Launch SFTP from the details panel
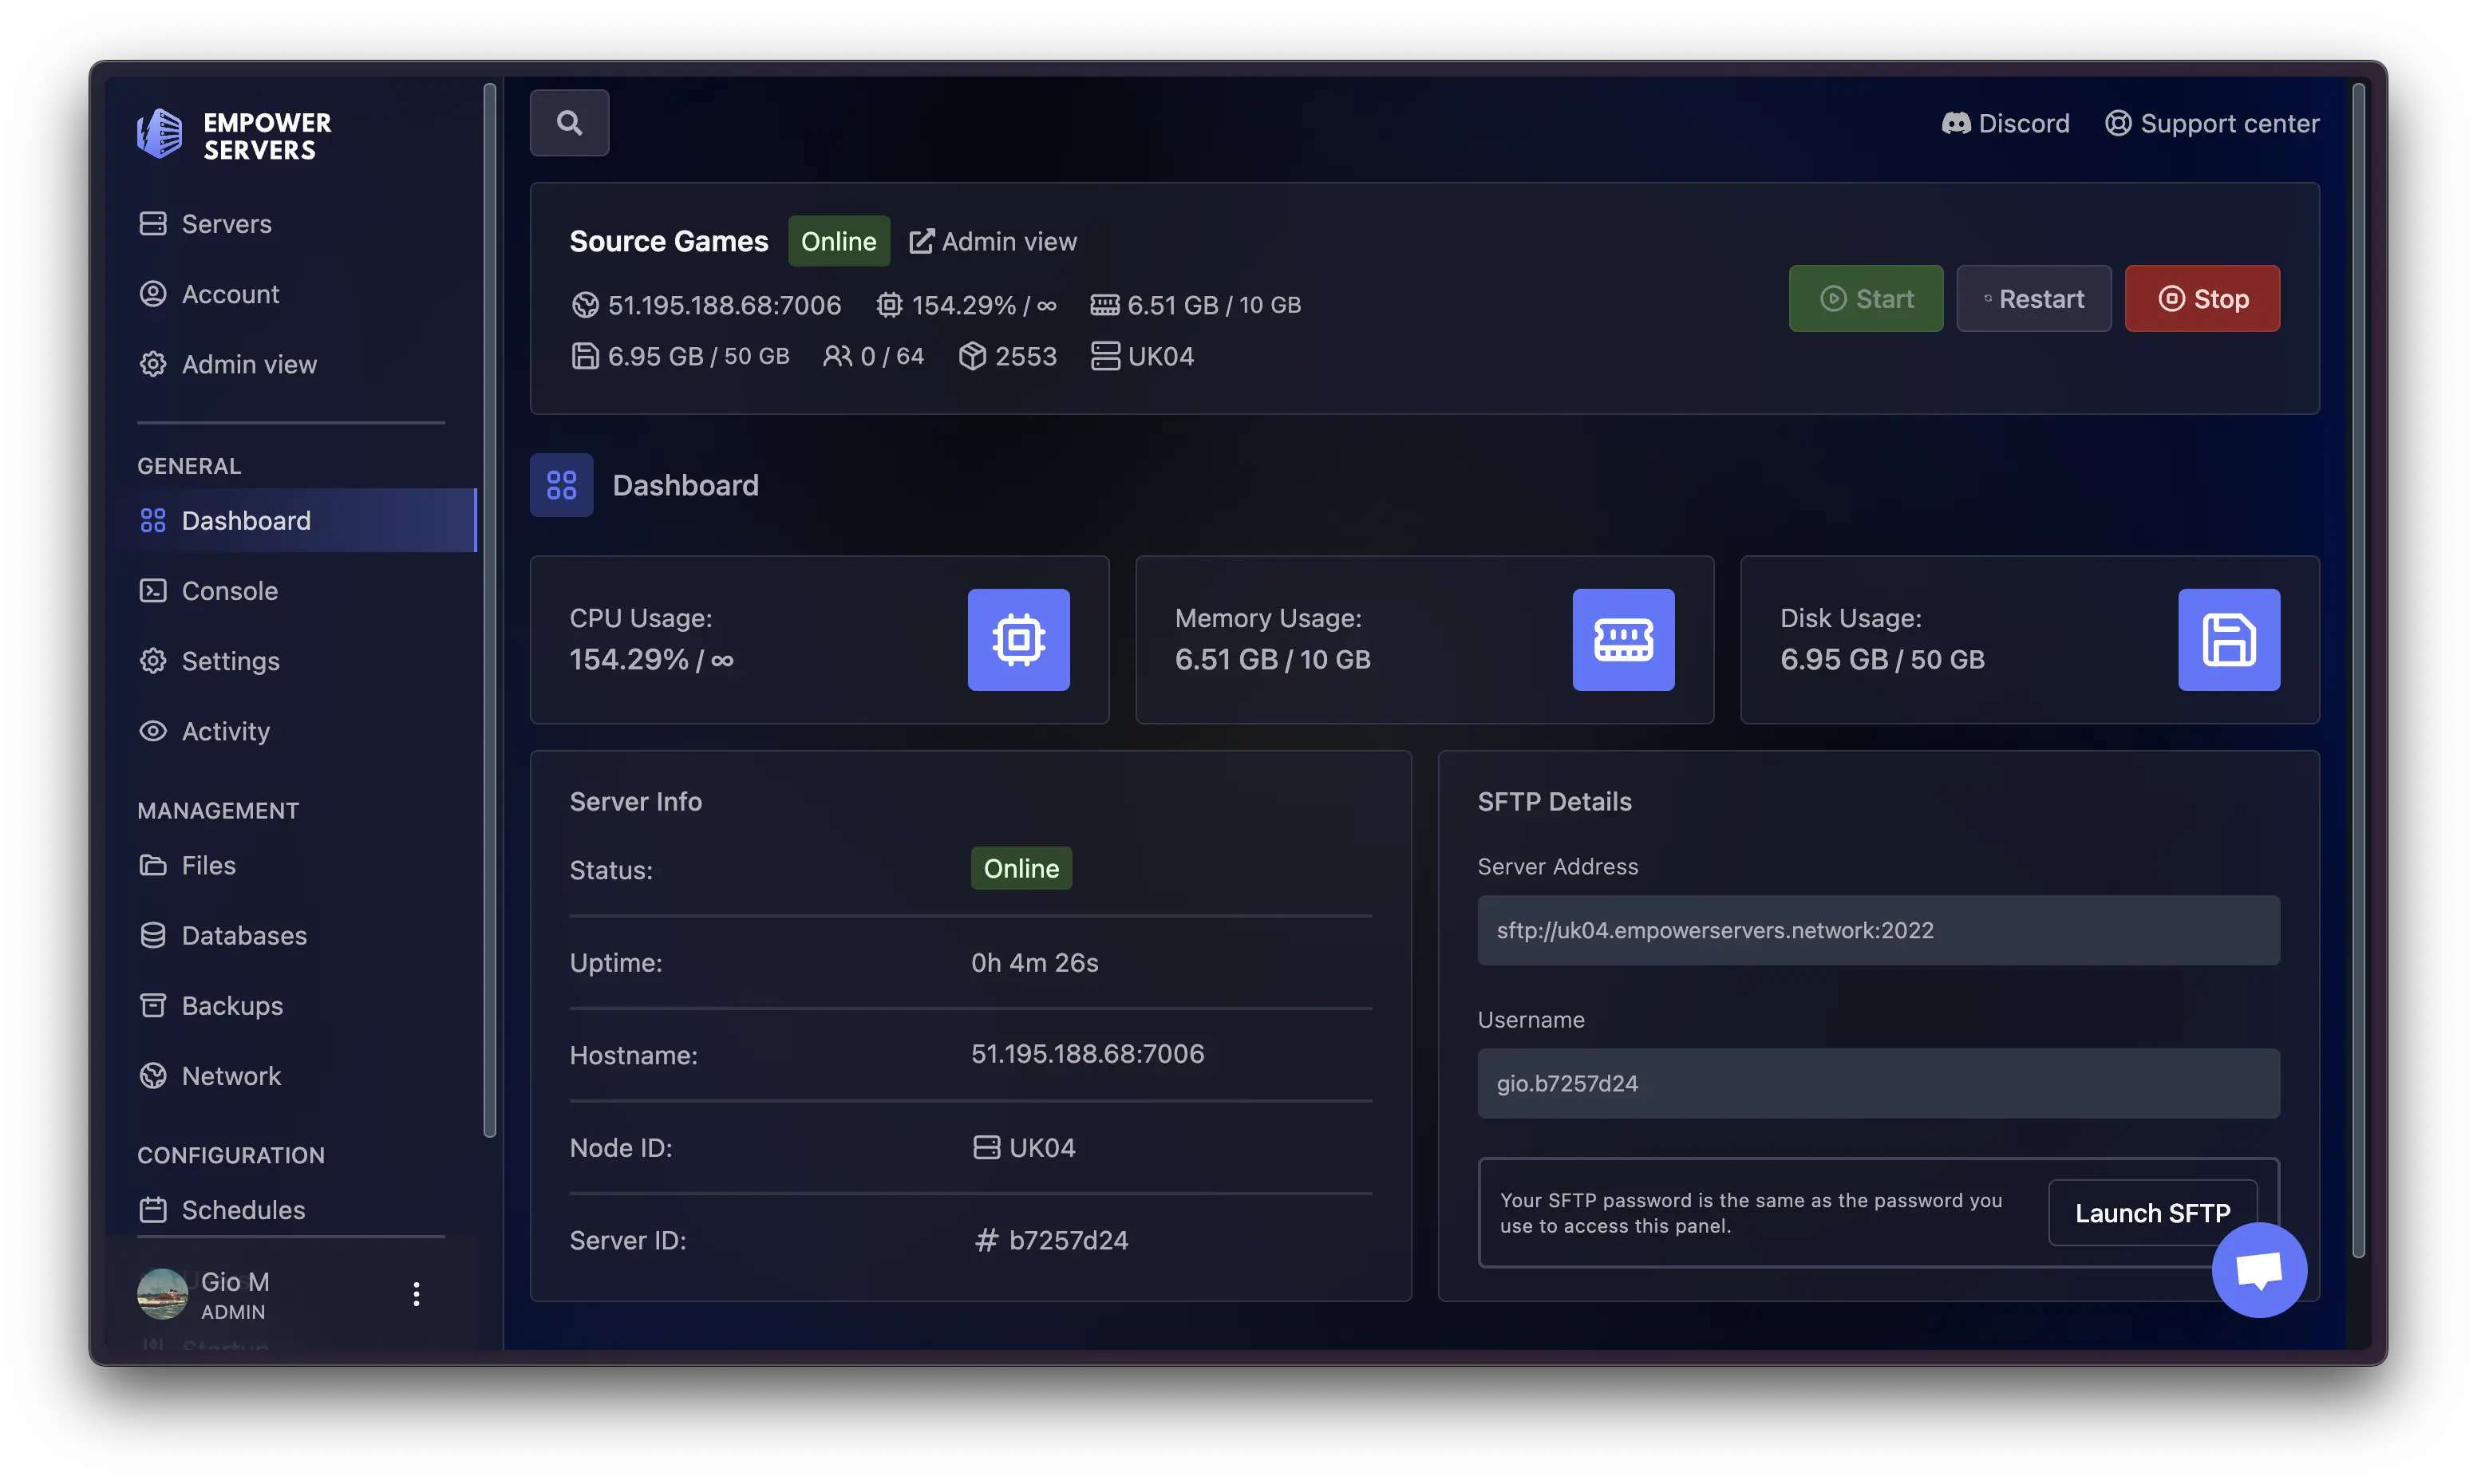The width and height of the screenshot is (2477, 1484). [x=2152, y=1212]
